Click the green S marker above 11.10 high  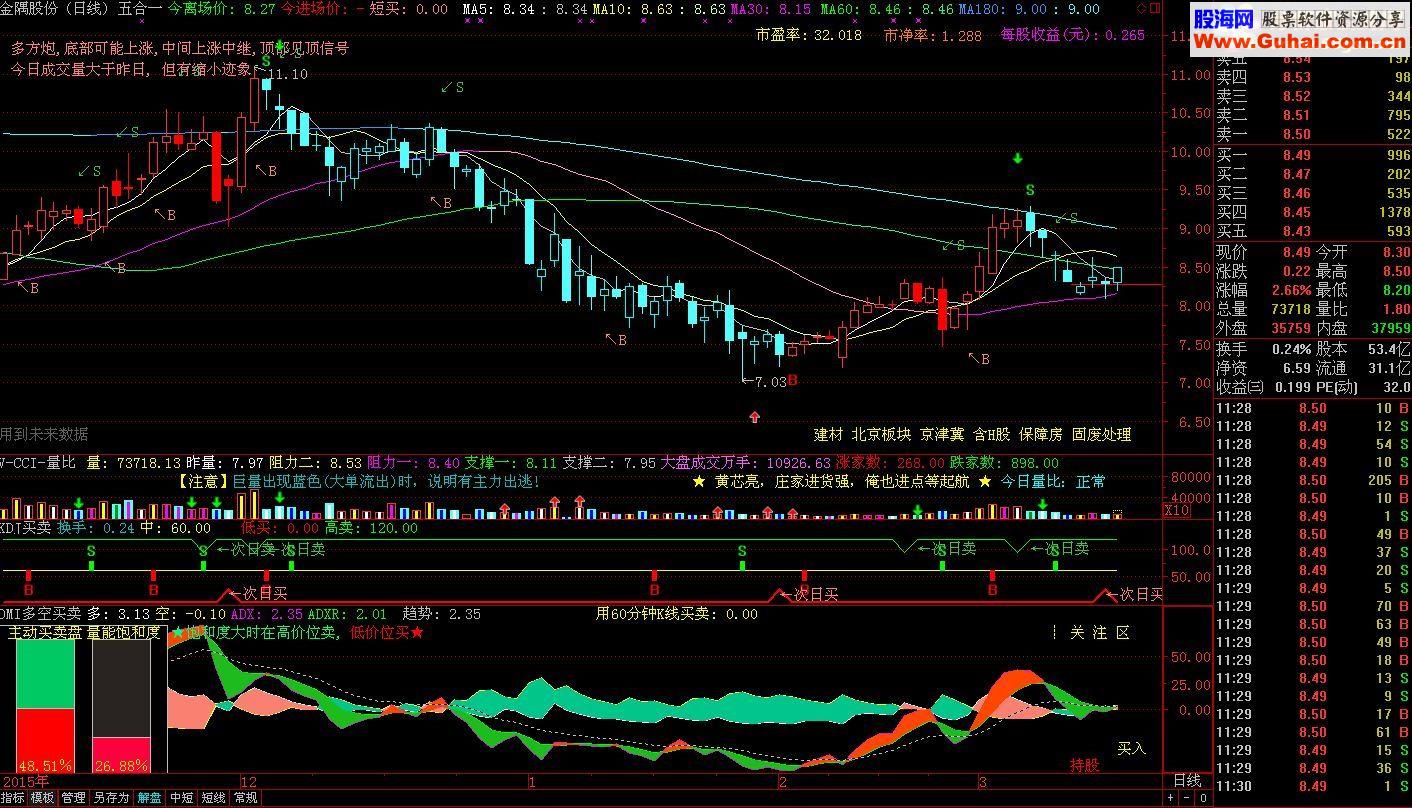(x=267, y=61)
